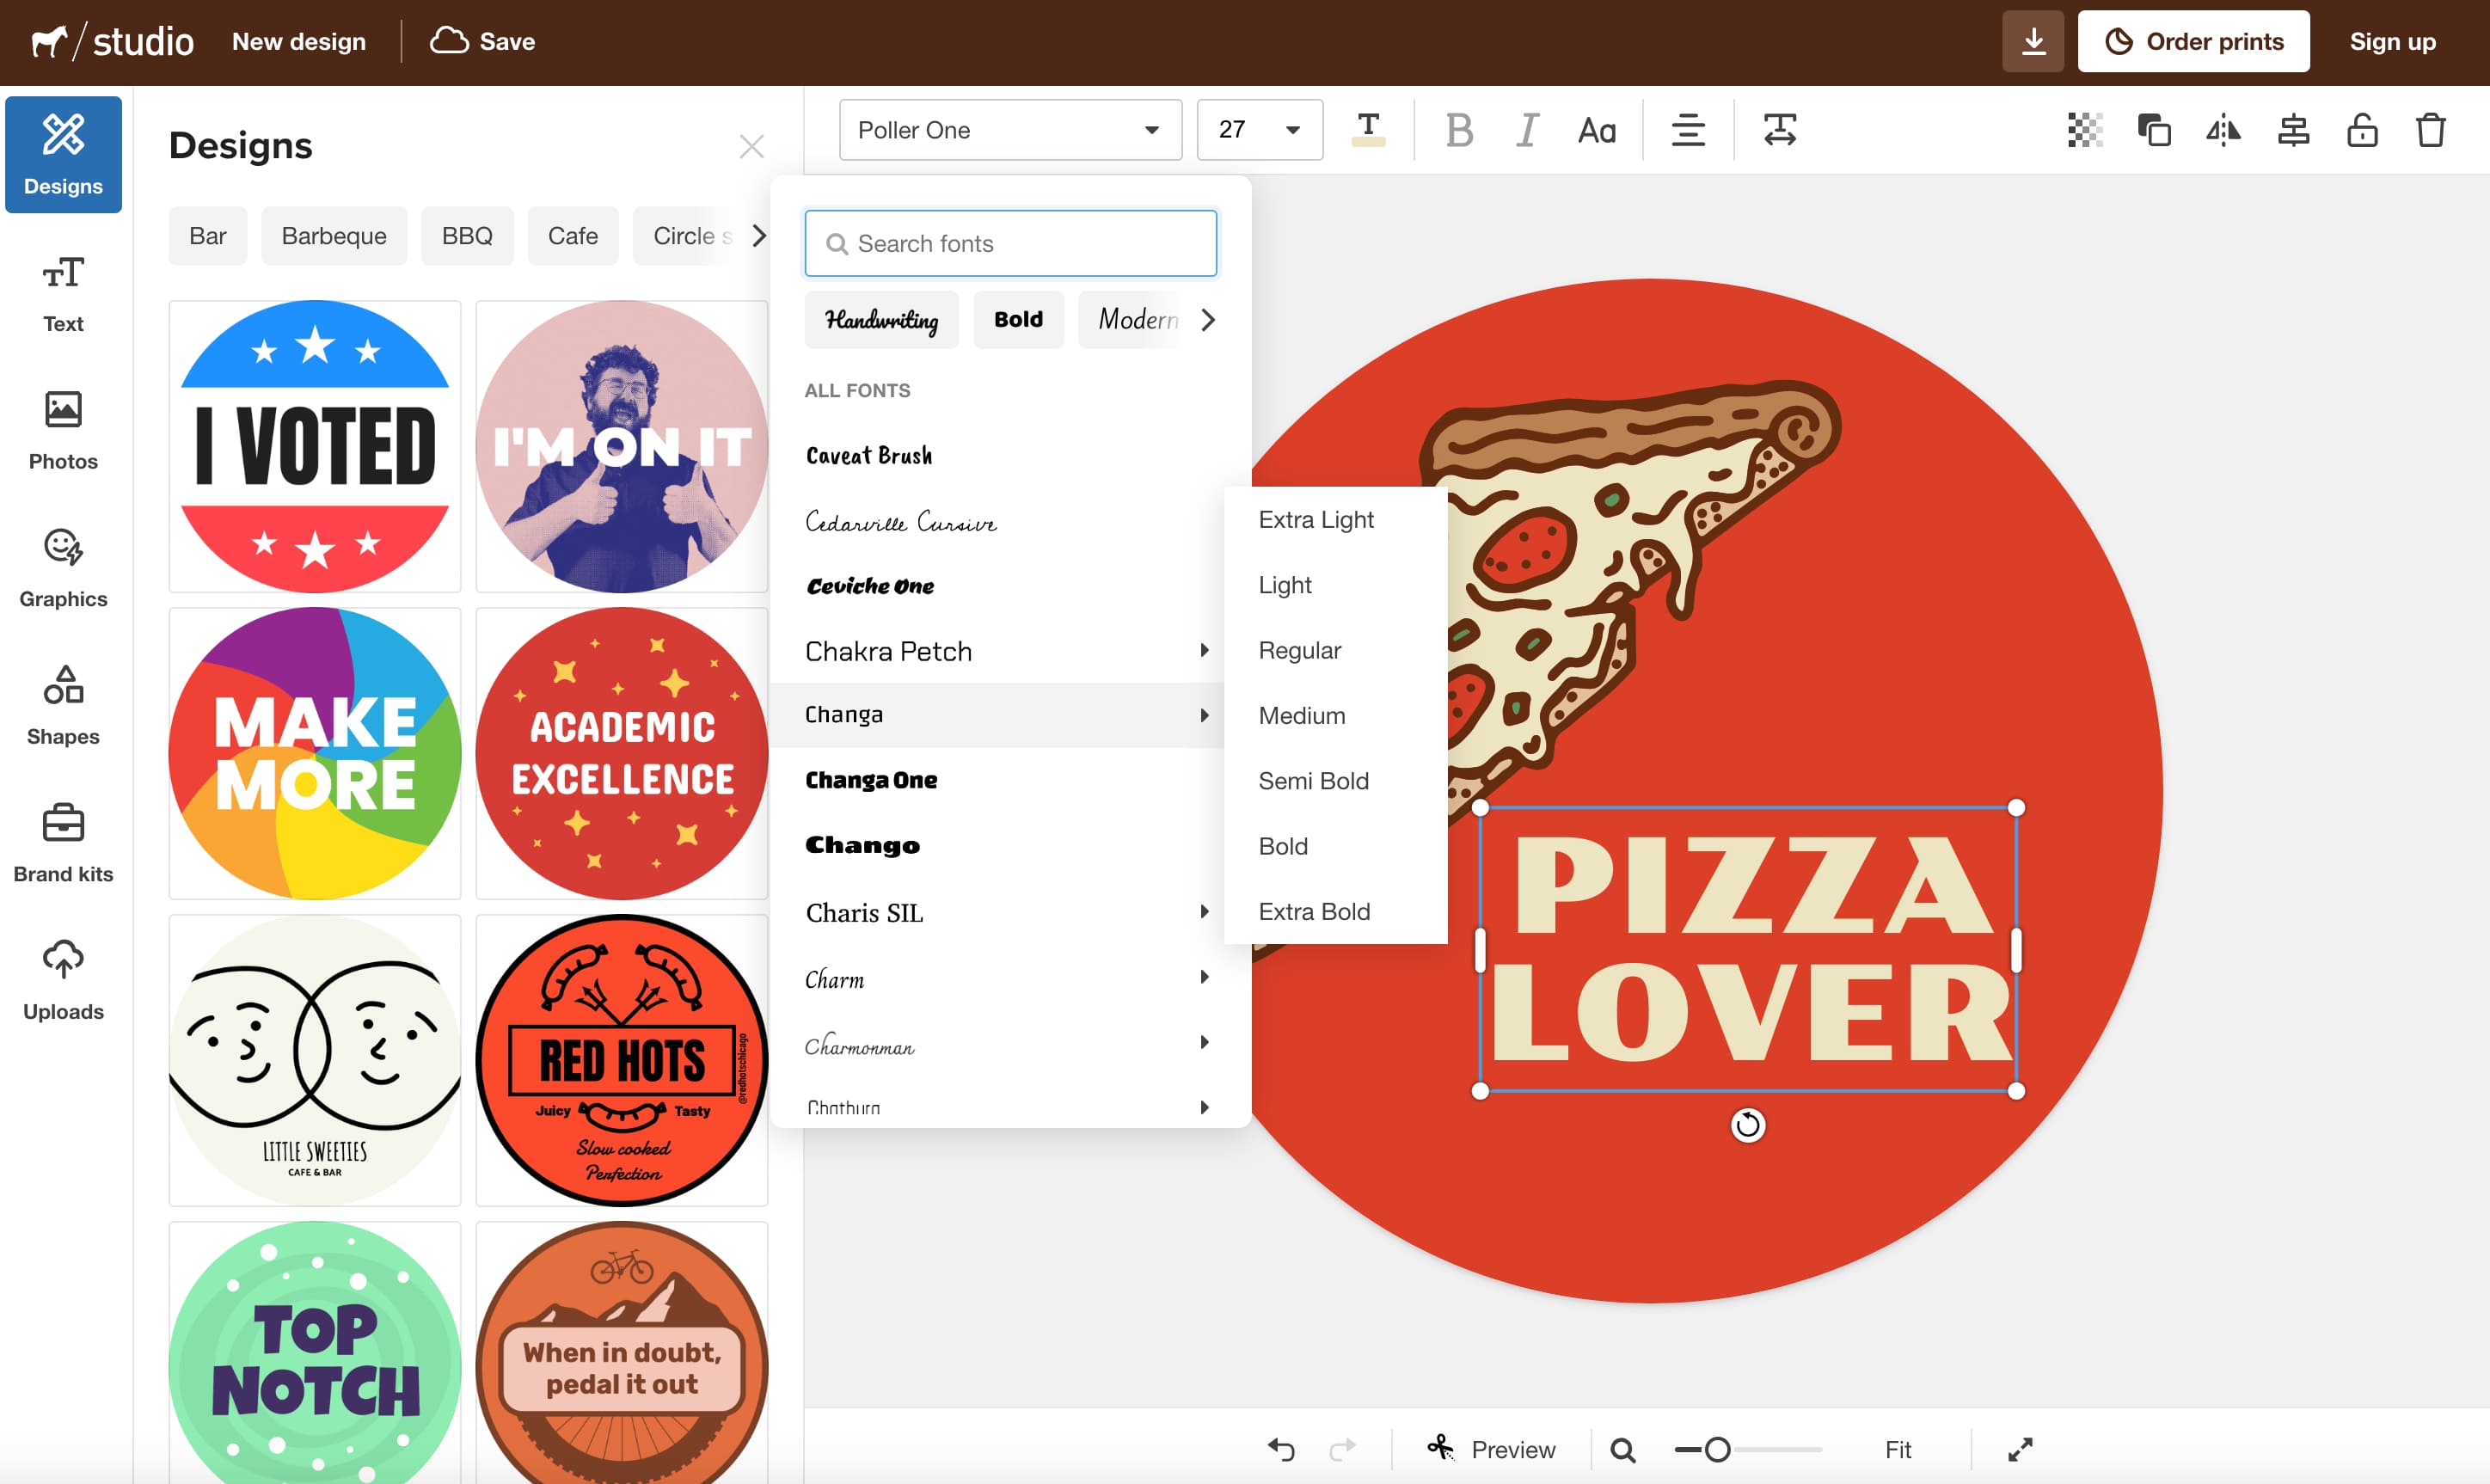The width and height of the screenshot is (2490, 1484).
Task: Filter fonts by the Handwriting category
Action: point(881,319)
